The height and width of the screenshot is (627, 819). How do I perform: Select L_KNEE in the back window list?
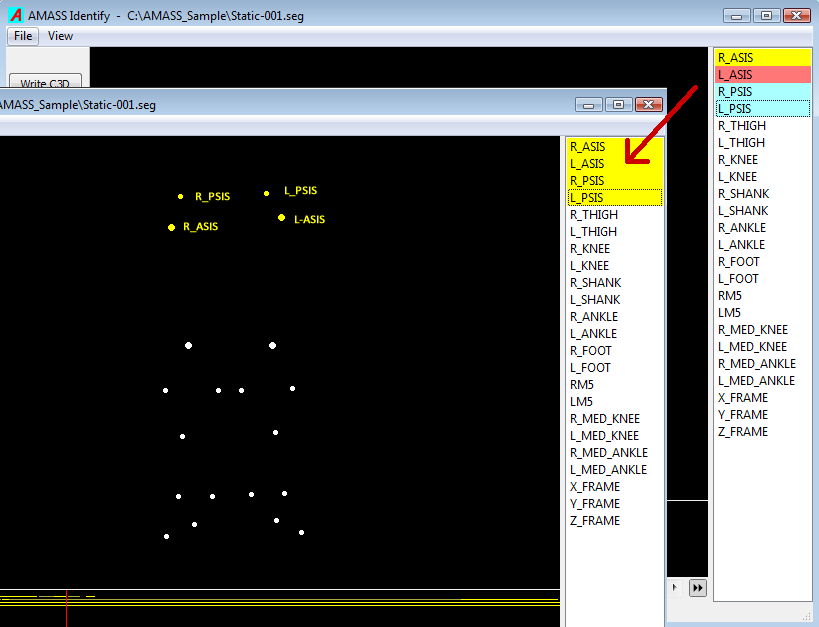point(763,177)
